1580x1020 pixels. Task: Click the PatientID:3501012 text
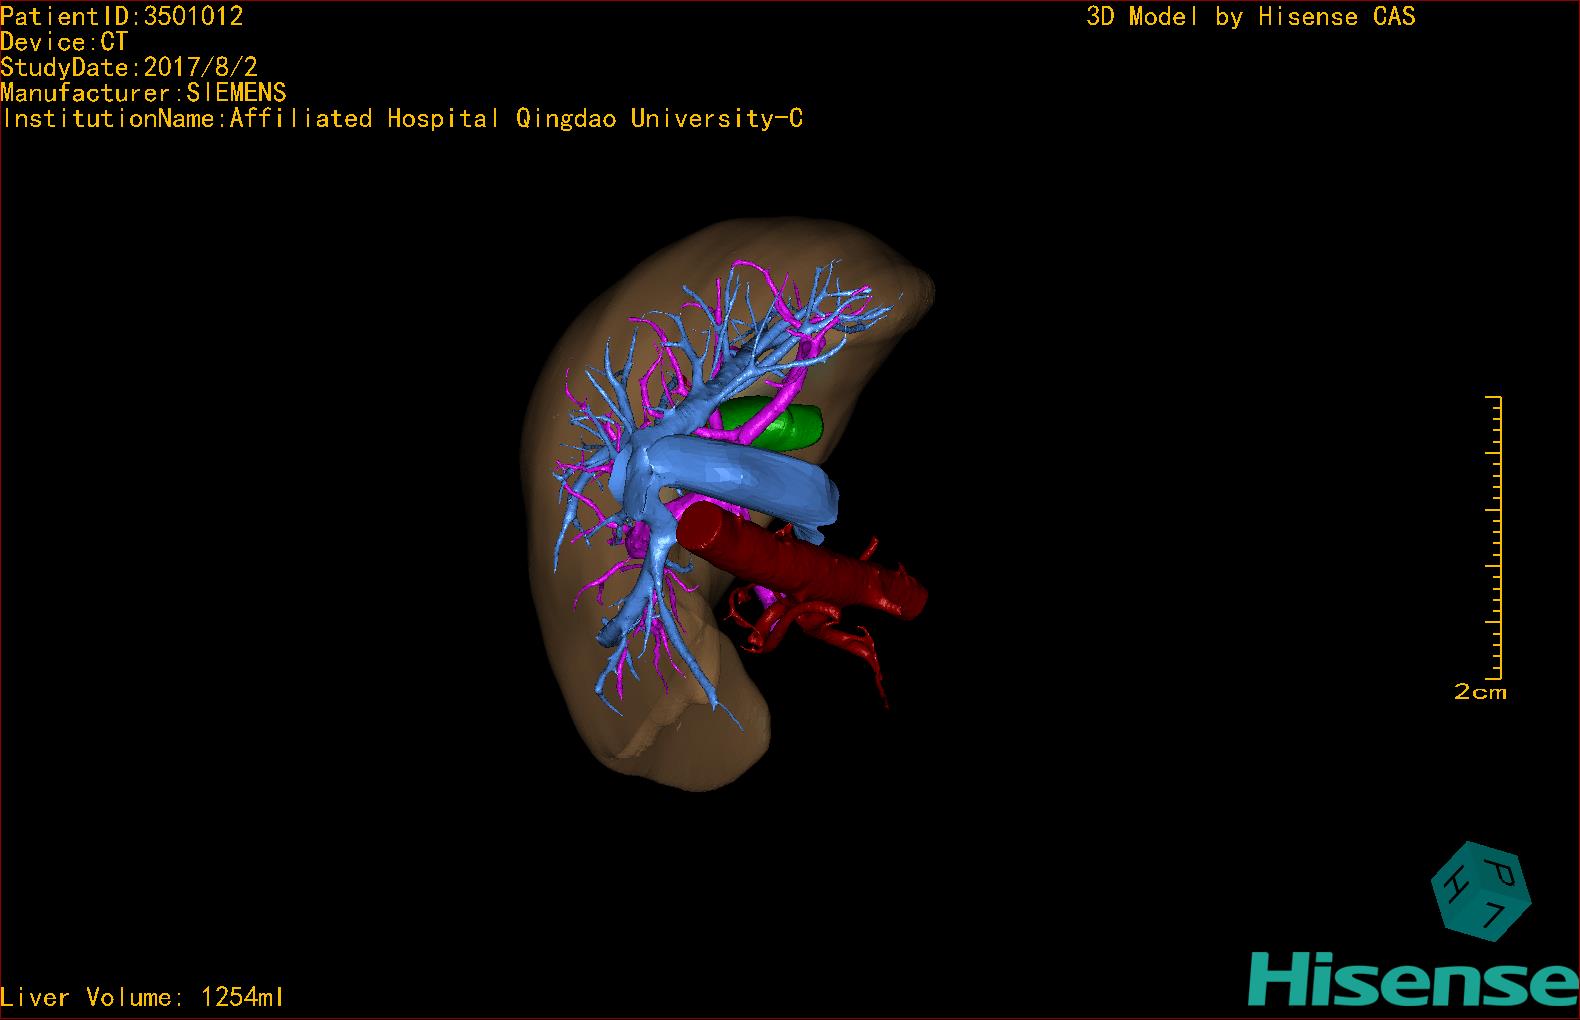coord(121,16)
